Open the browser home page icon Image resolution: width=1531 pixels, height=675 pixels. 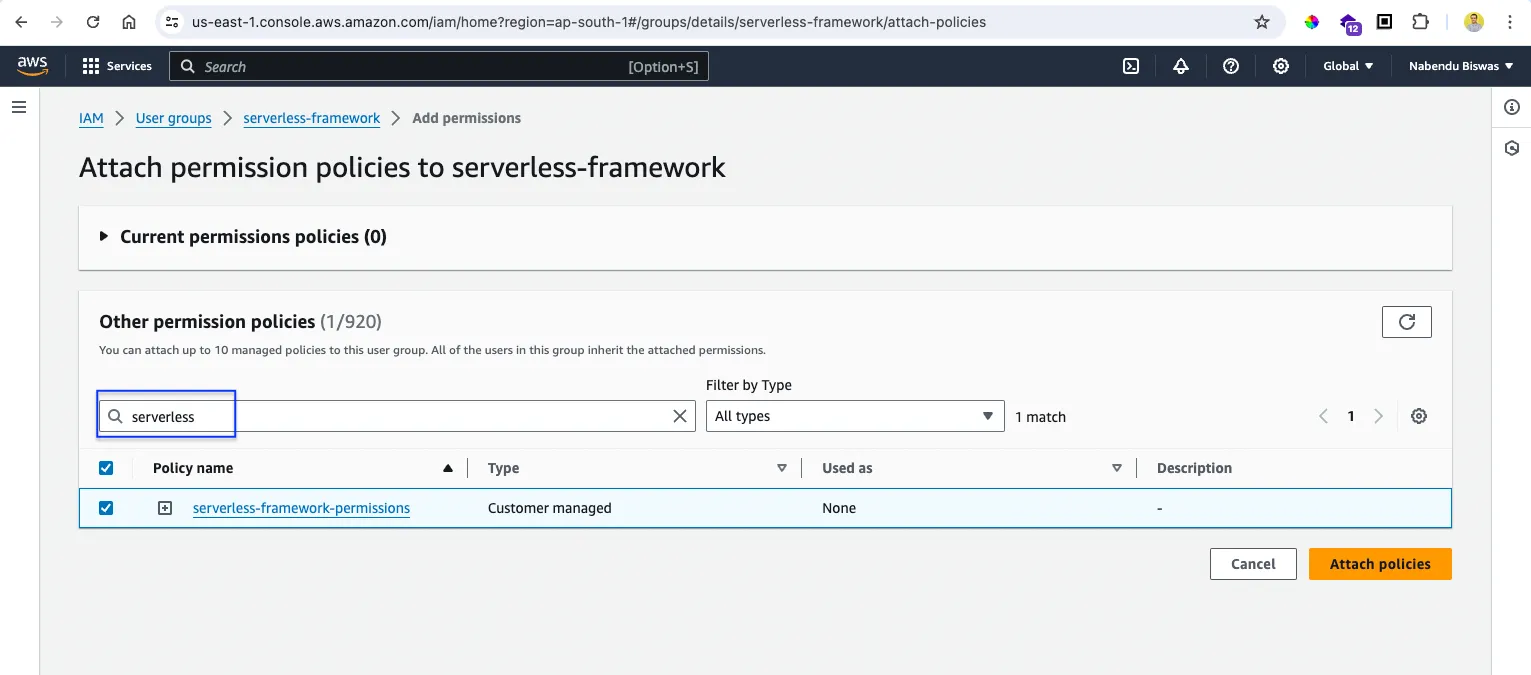129,22
